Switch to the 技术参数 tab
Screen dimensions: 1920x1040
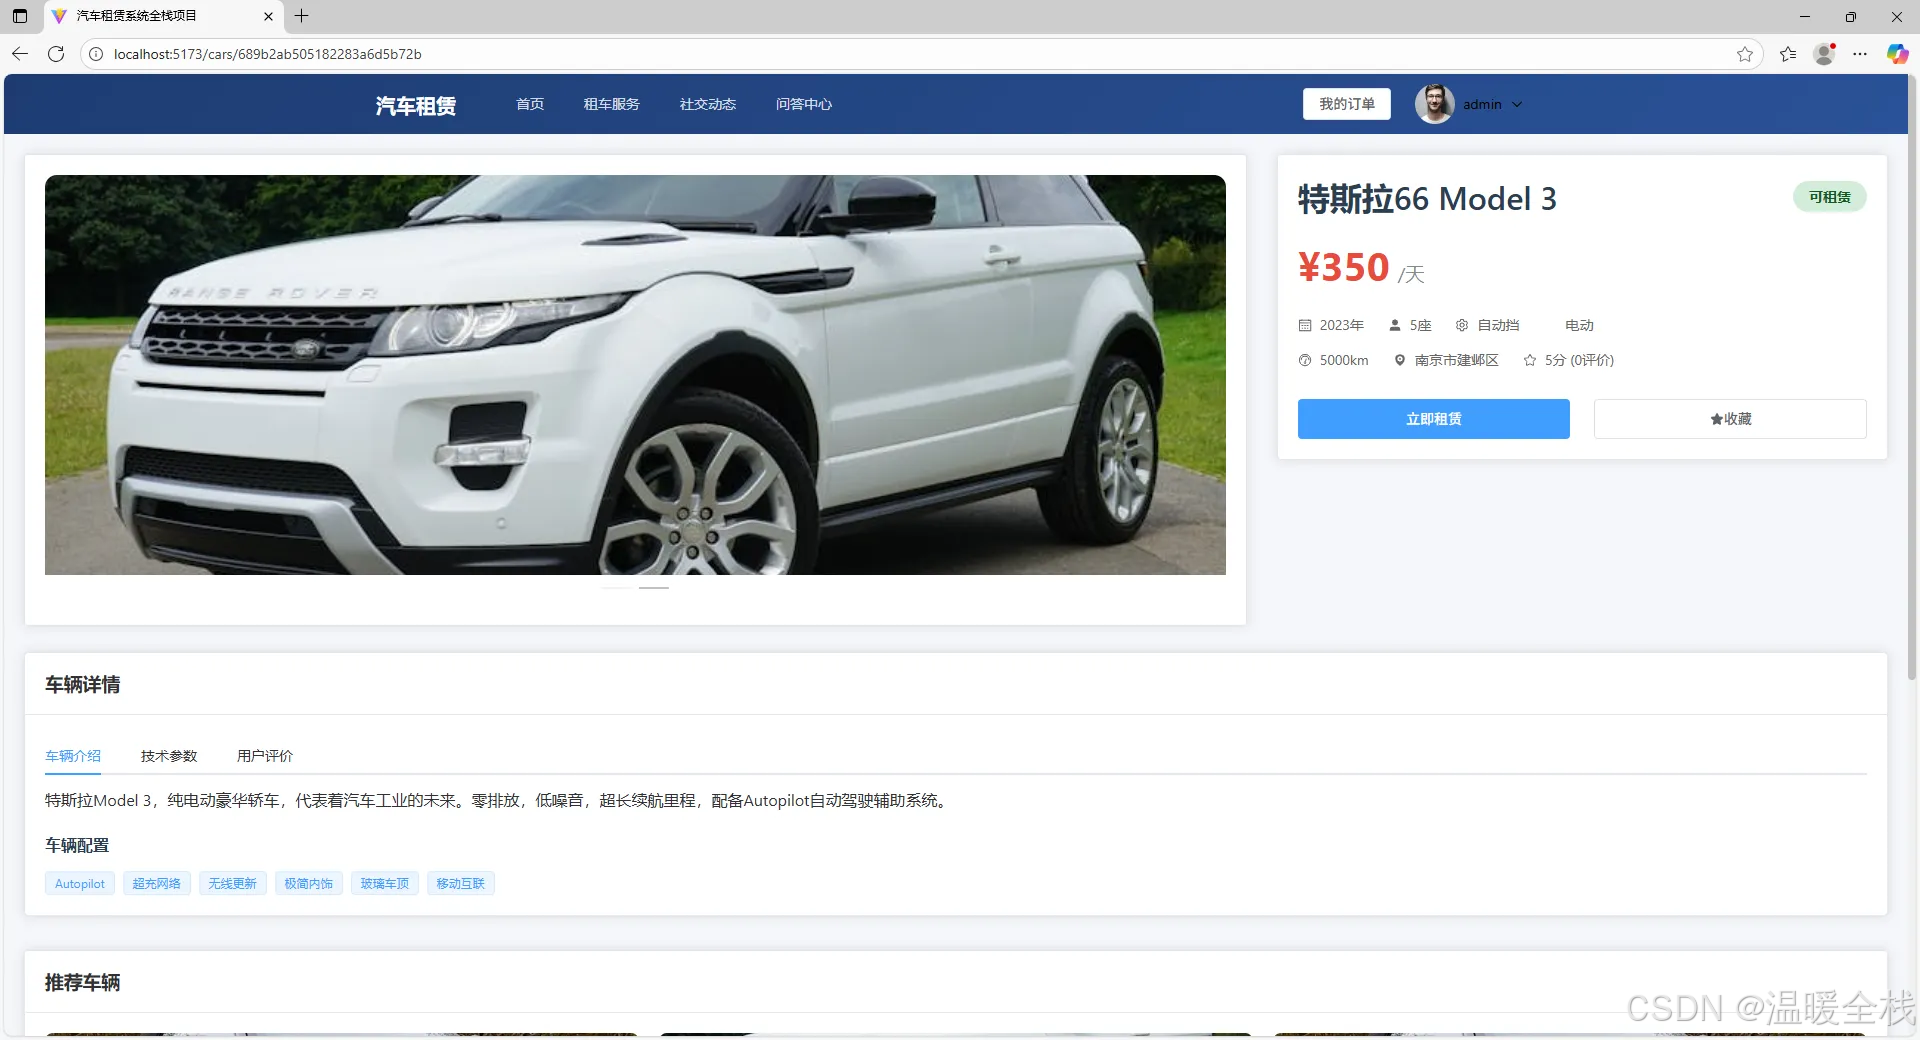coord(169,756)
